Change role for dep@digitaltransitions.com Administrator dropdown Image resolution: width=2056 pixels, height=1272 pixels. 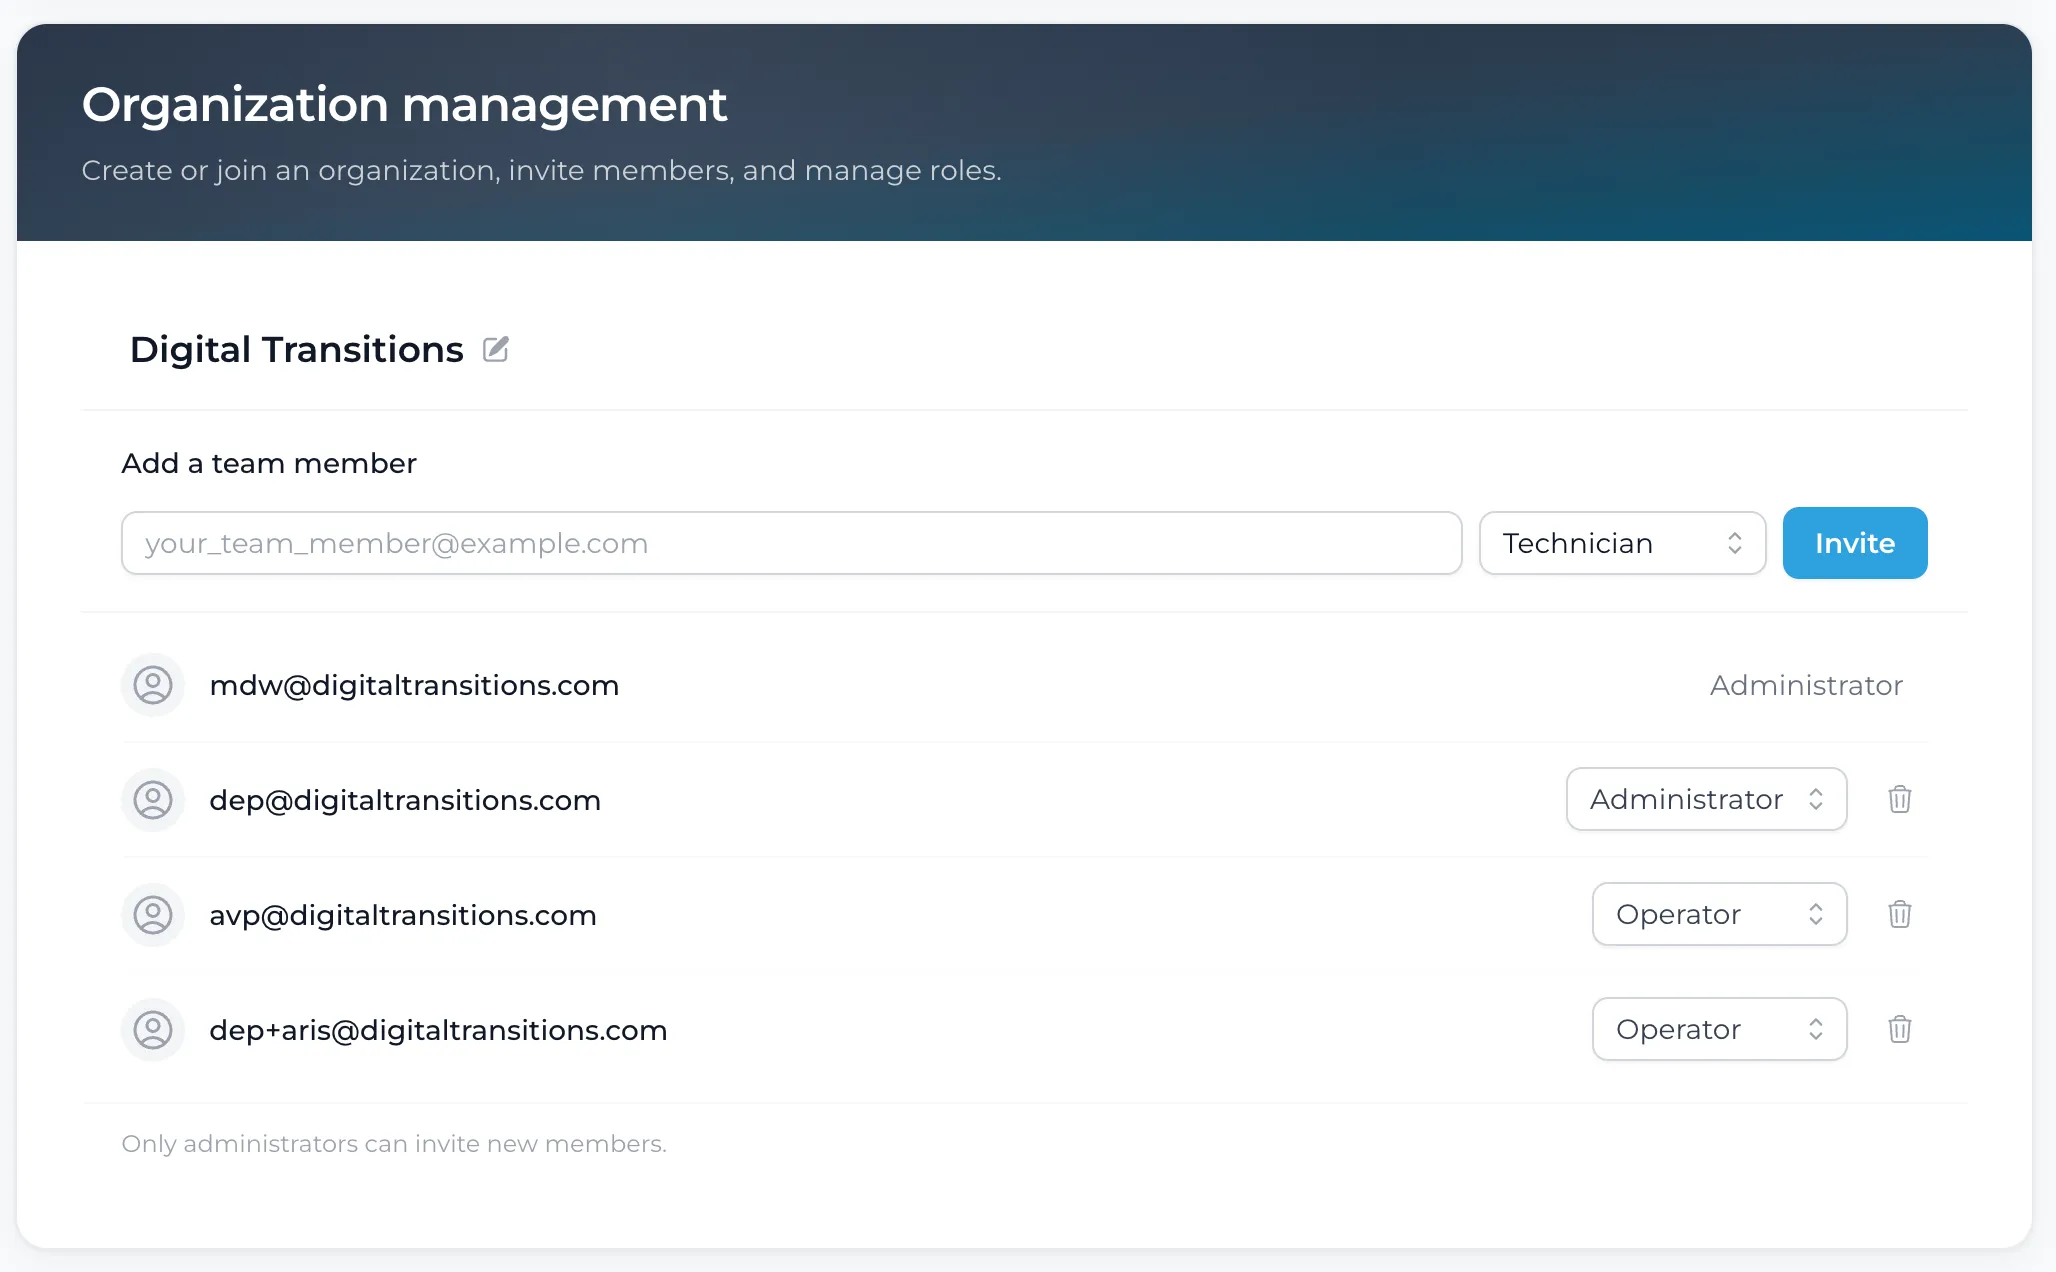1706,799
